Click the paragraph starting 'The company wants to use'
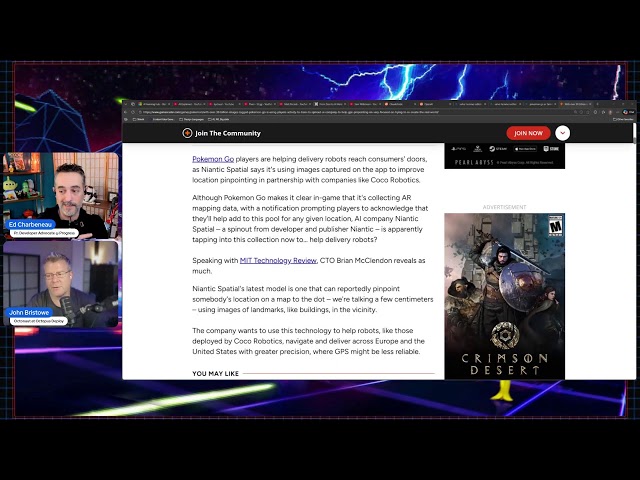The height and width of the screenshot is (480, 640). [309, 341]
